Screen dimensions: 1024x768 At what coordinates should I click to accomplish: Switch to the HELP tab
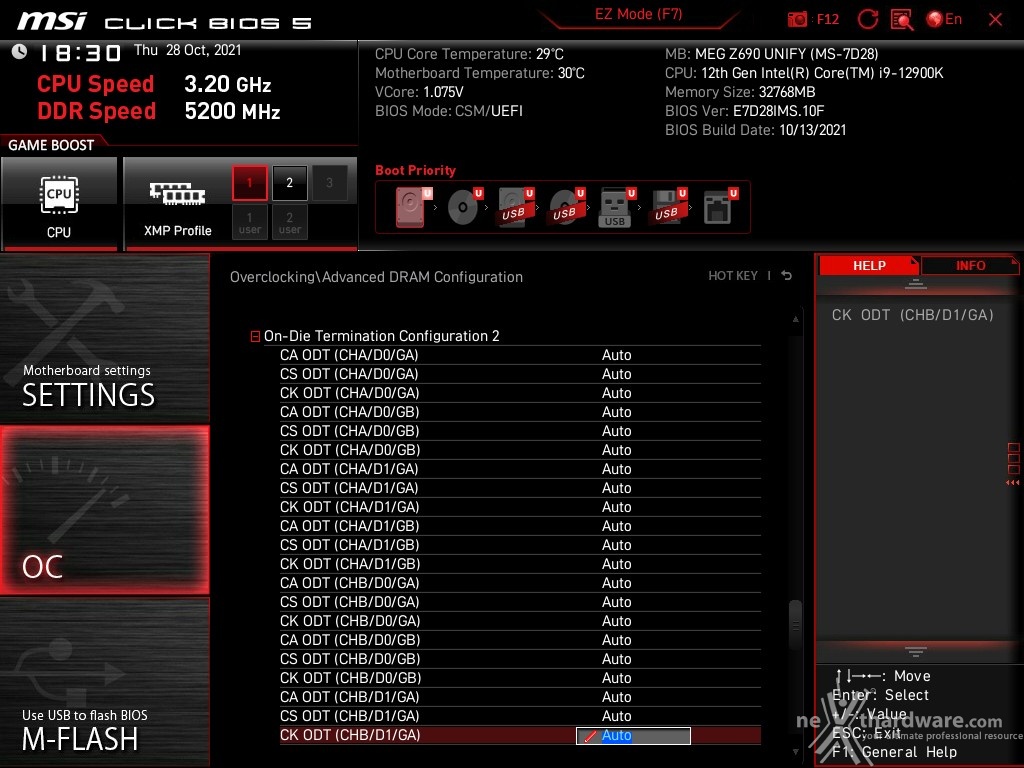tap(869, 266)
